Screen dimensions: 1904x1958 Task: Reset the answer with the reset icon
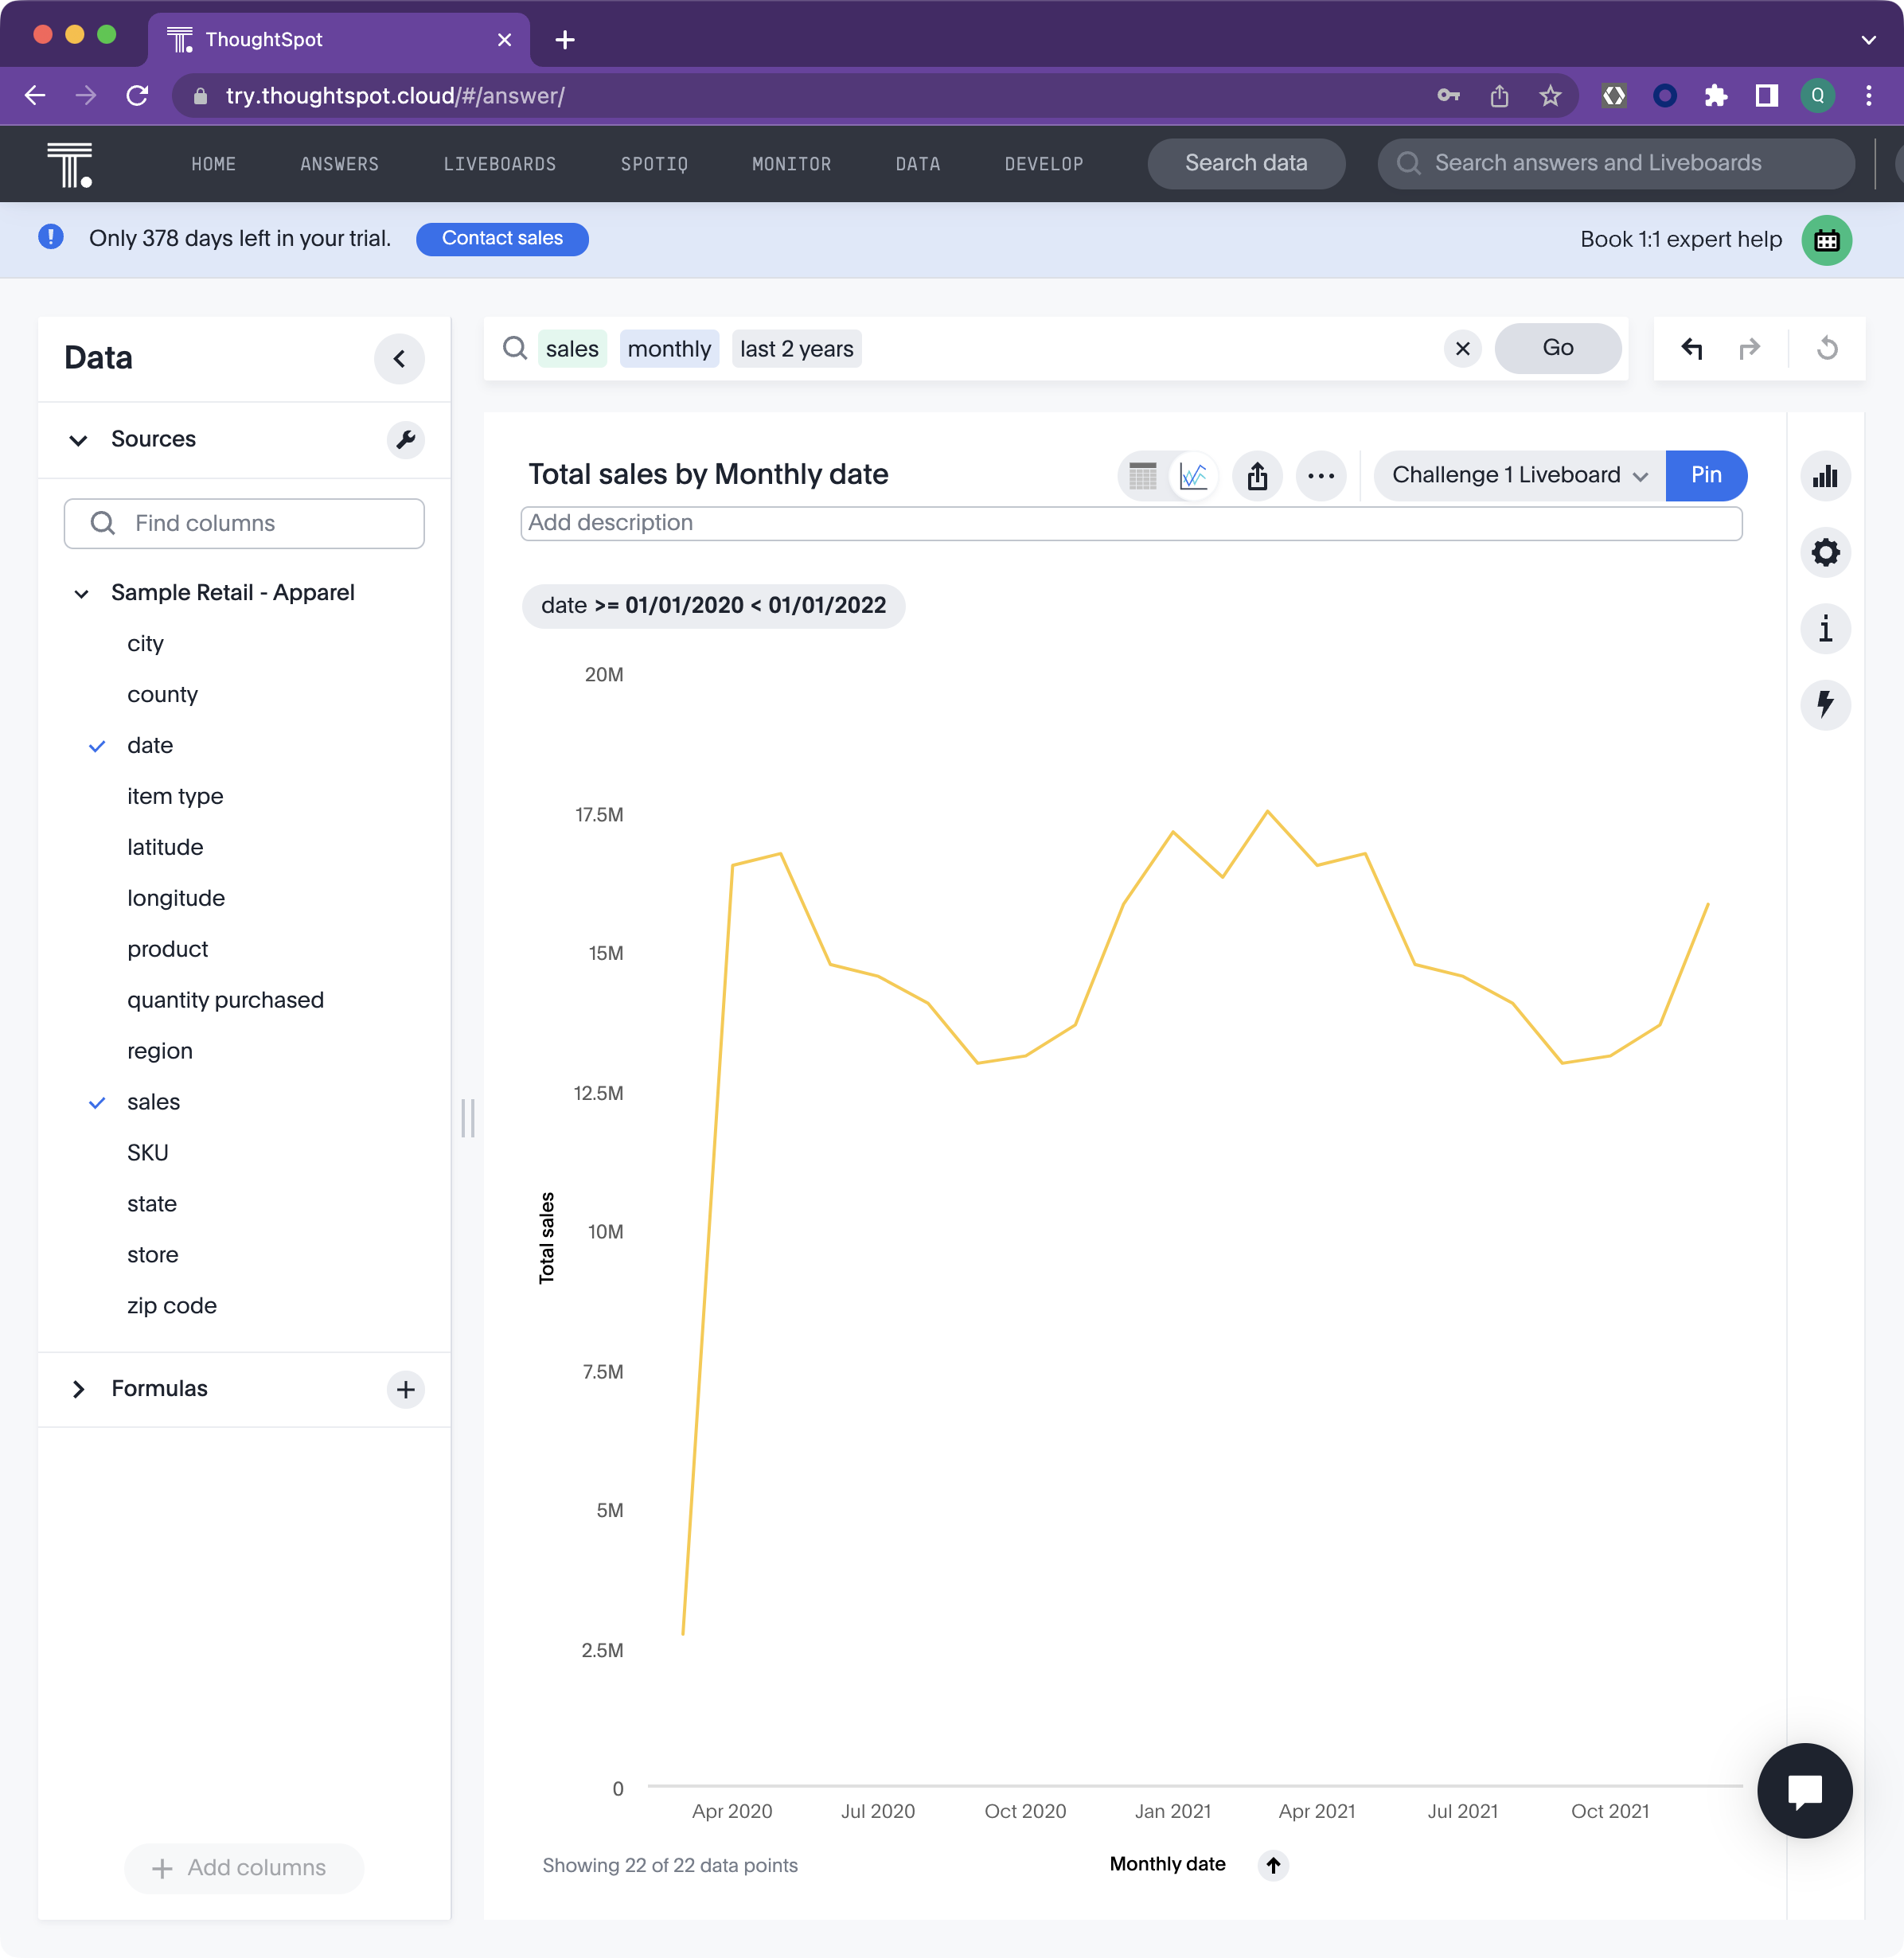point(1827,349)
